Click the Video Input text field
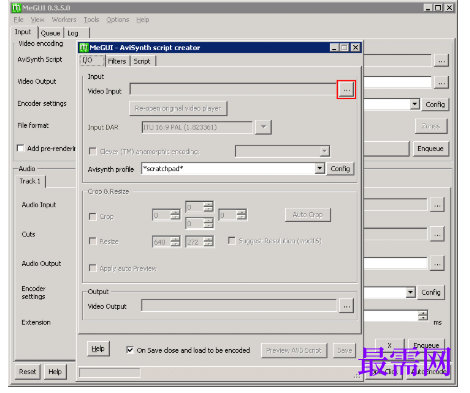 233,89
